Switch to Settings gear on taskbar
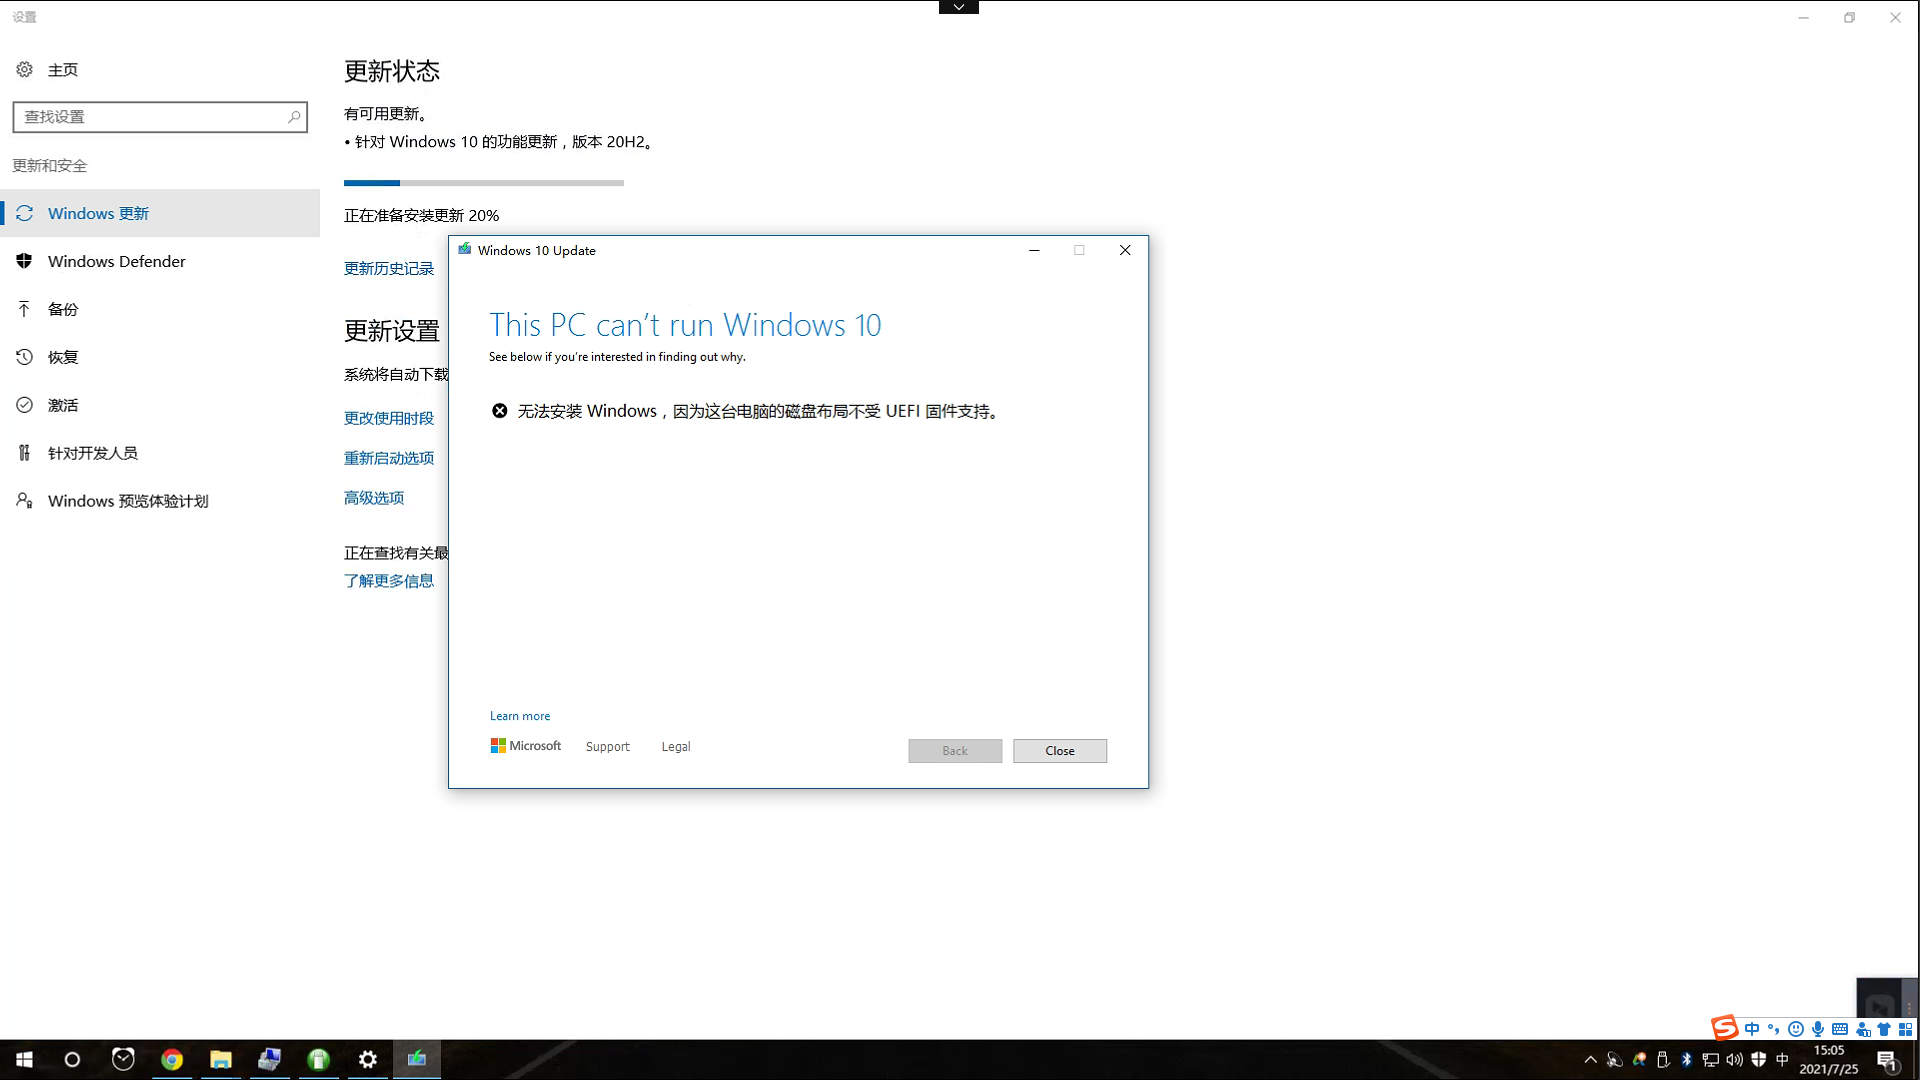1920x1080 pixels. click(x=368, y=1059)
